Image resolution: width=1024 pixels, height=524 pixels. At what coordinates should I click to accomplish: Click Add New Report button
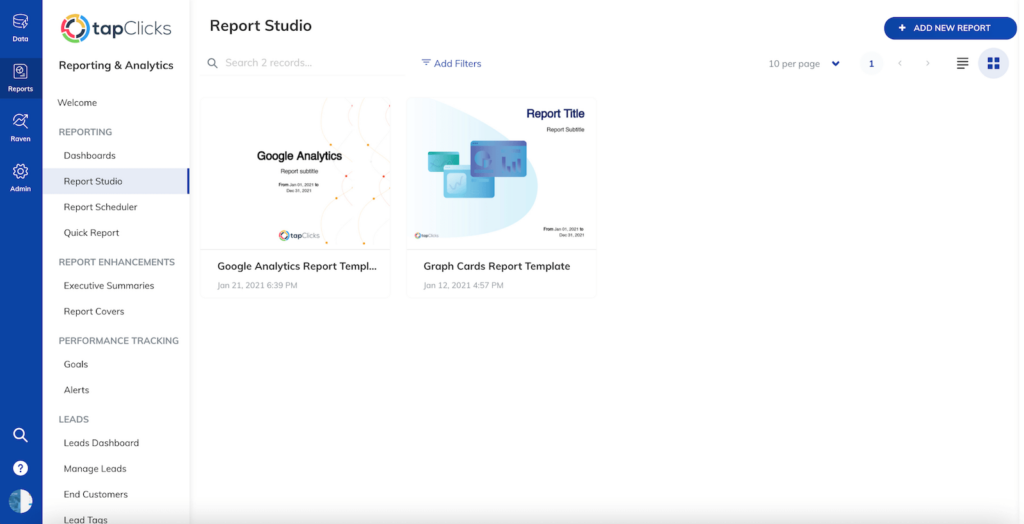(x=950, y=28)
